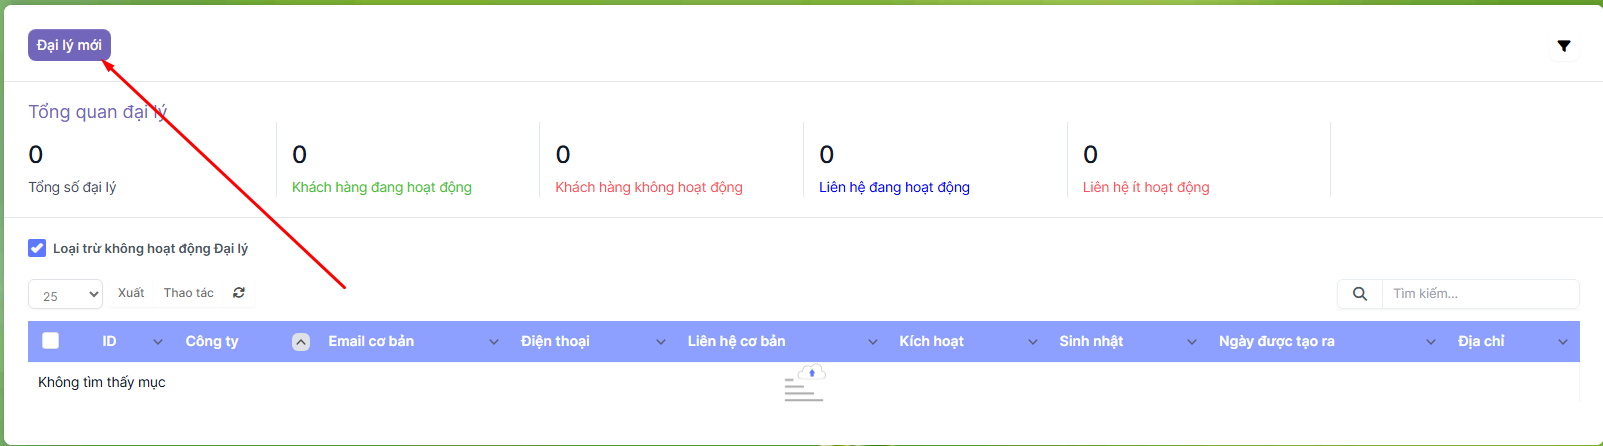Click the filter funnel icon
The image size is (1603, 446).
(x=1564, y=46)
